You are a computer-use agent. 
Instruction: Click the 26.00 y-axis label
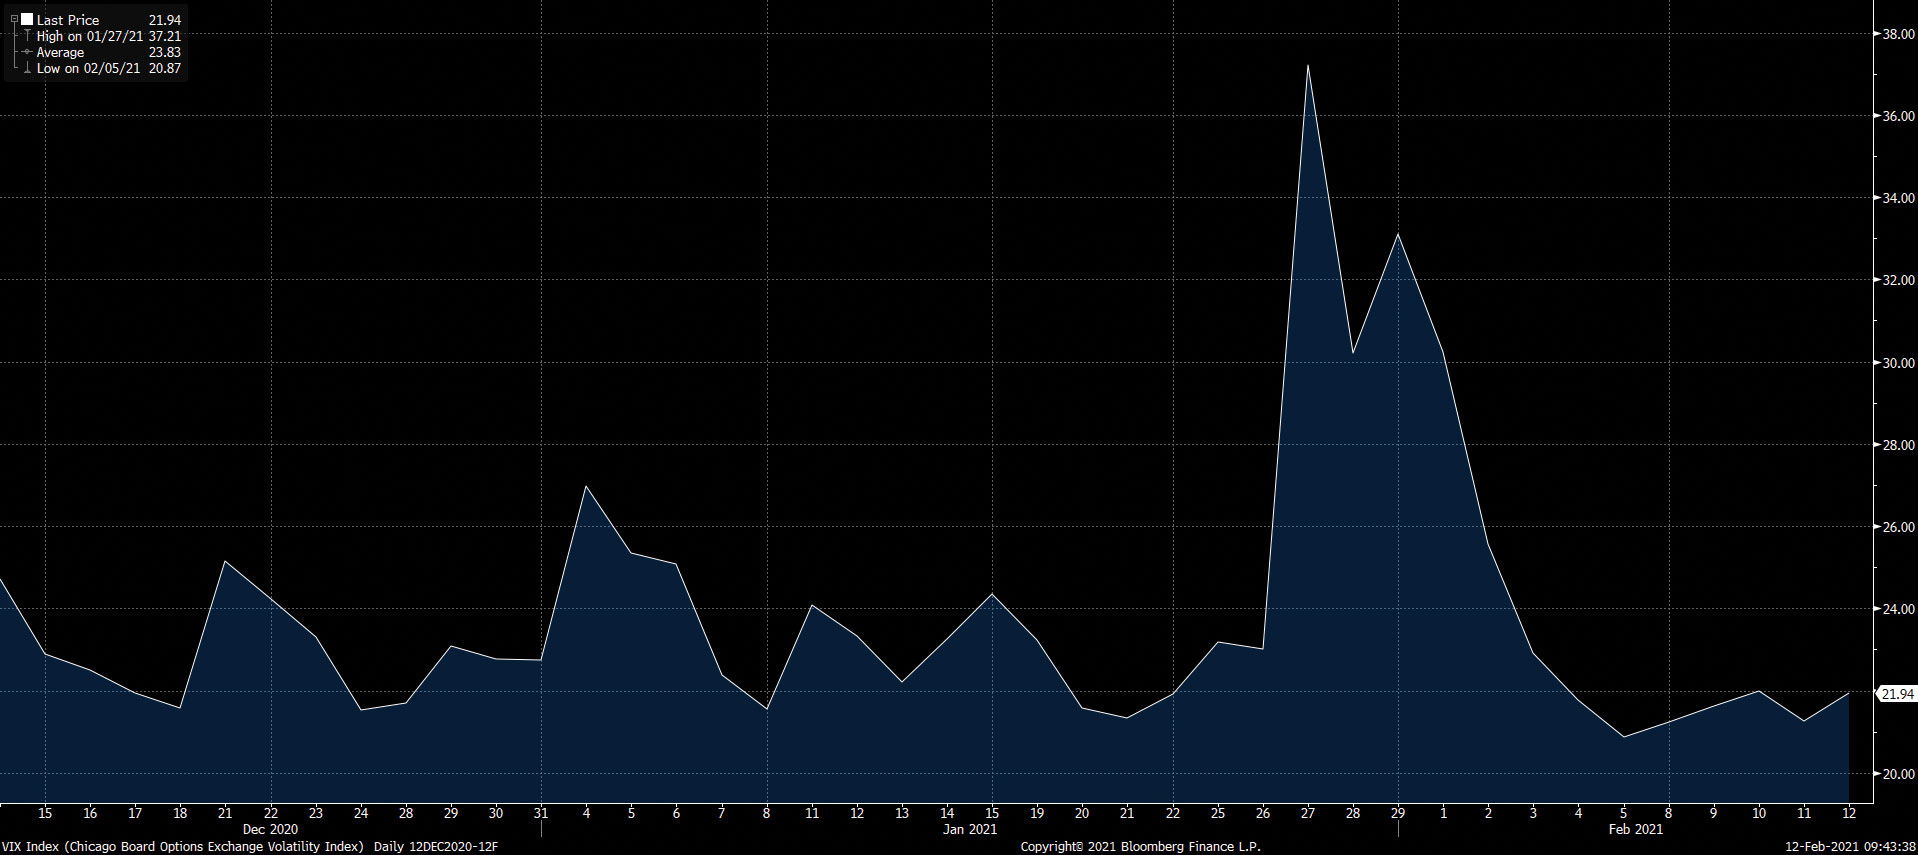pos(1898,527)
